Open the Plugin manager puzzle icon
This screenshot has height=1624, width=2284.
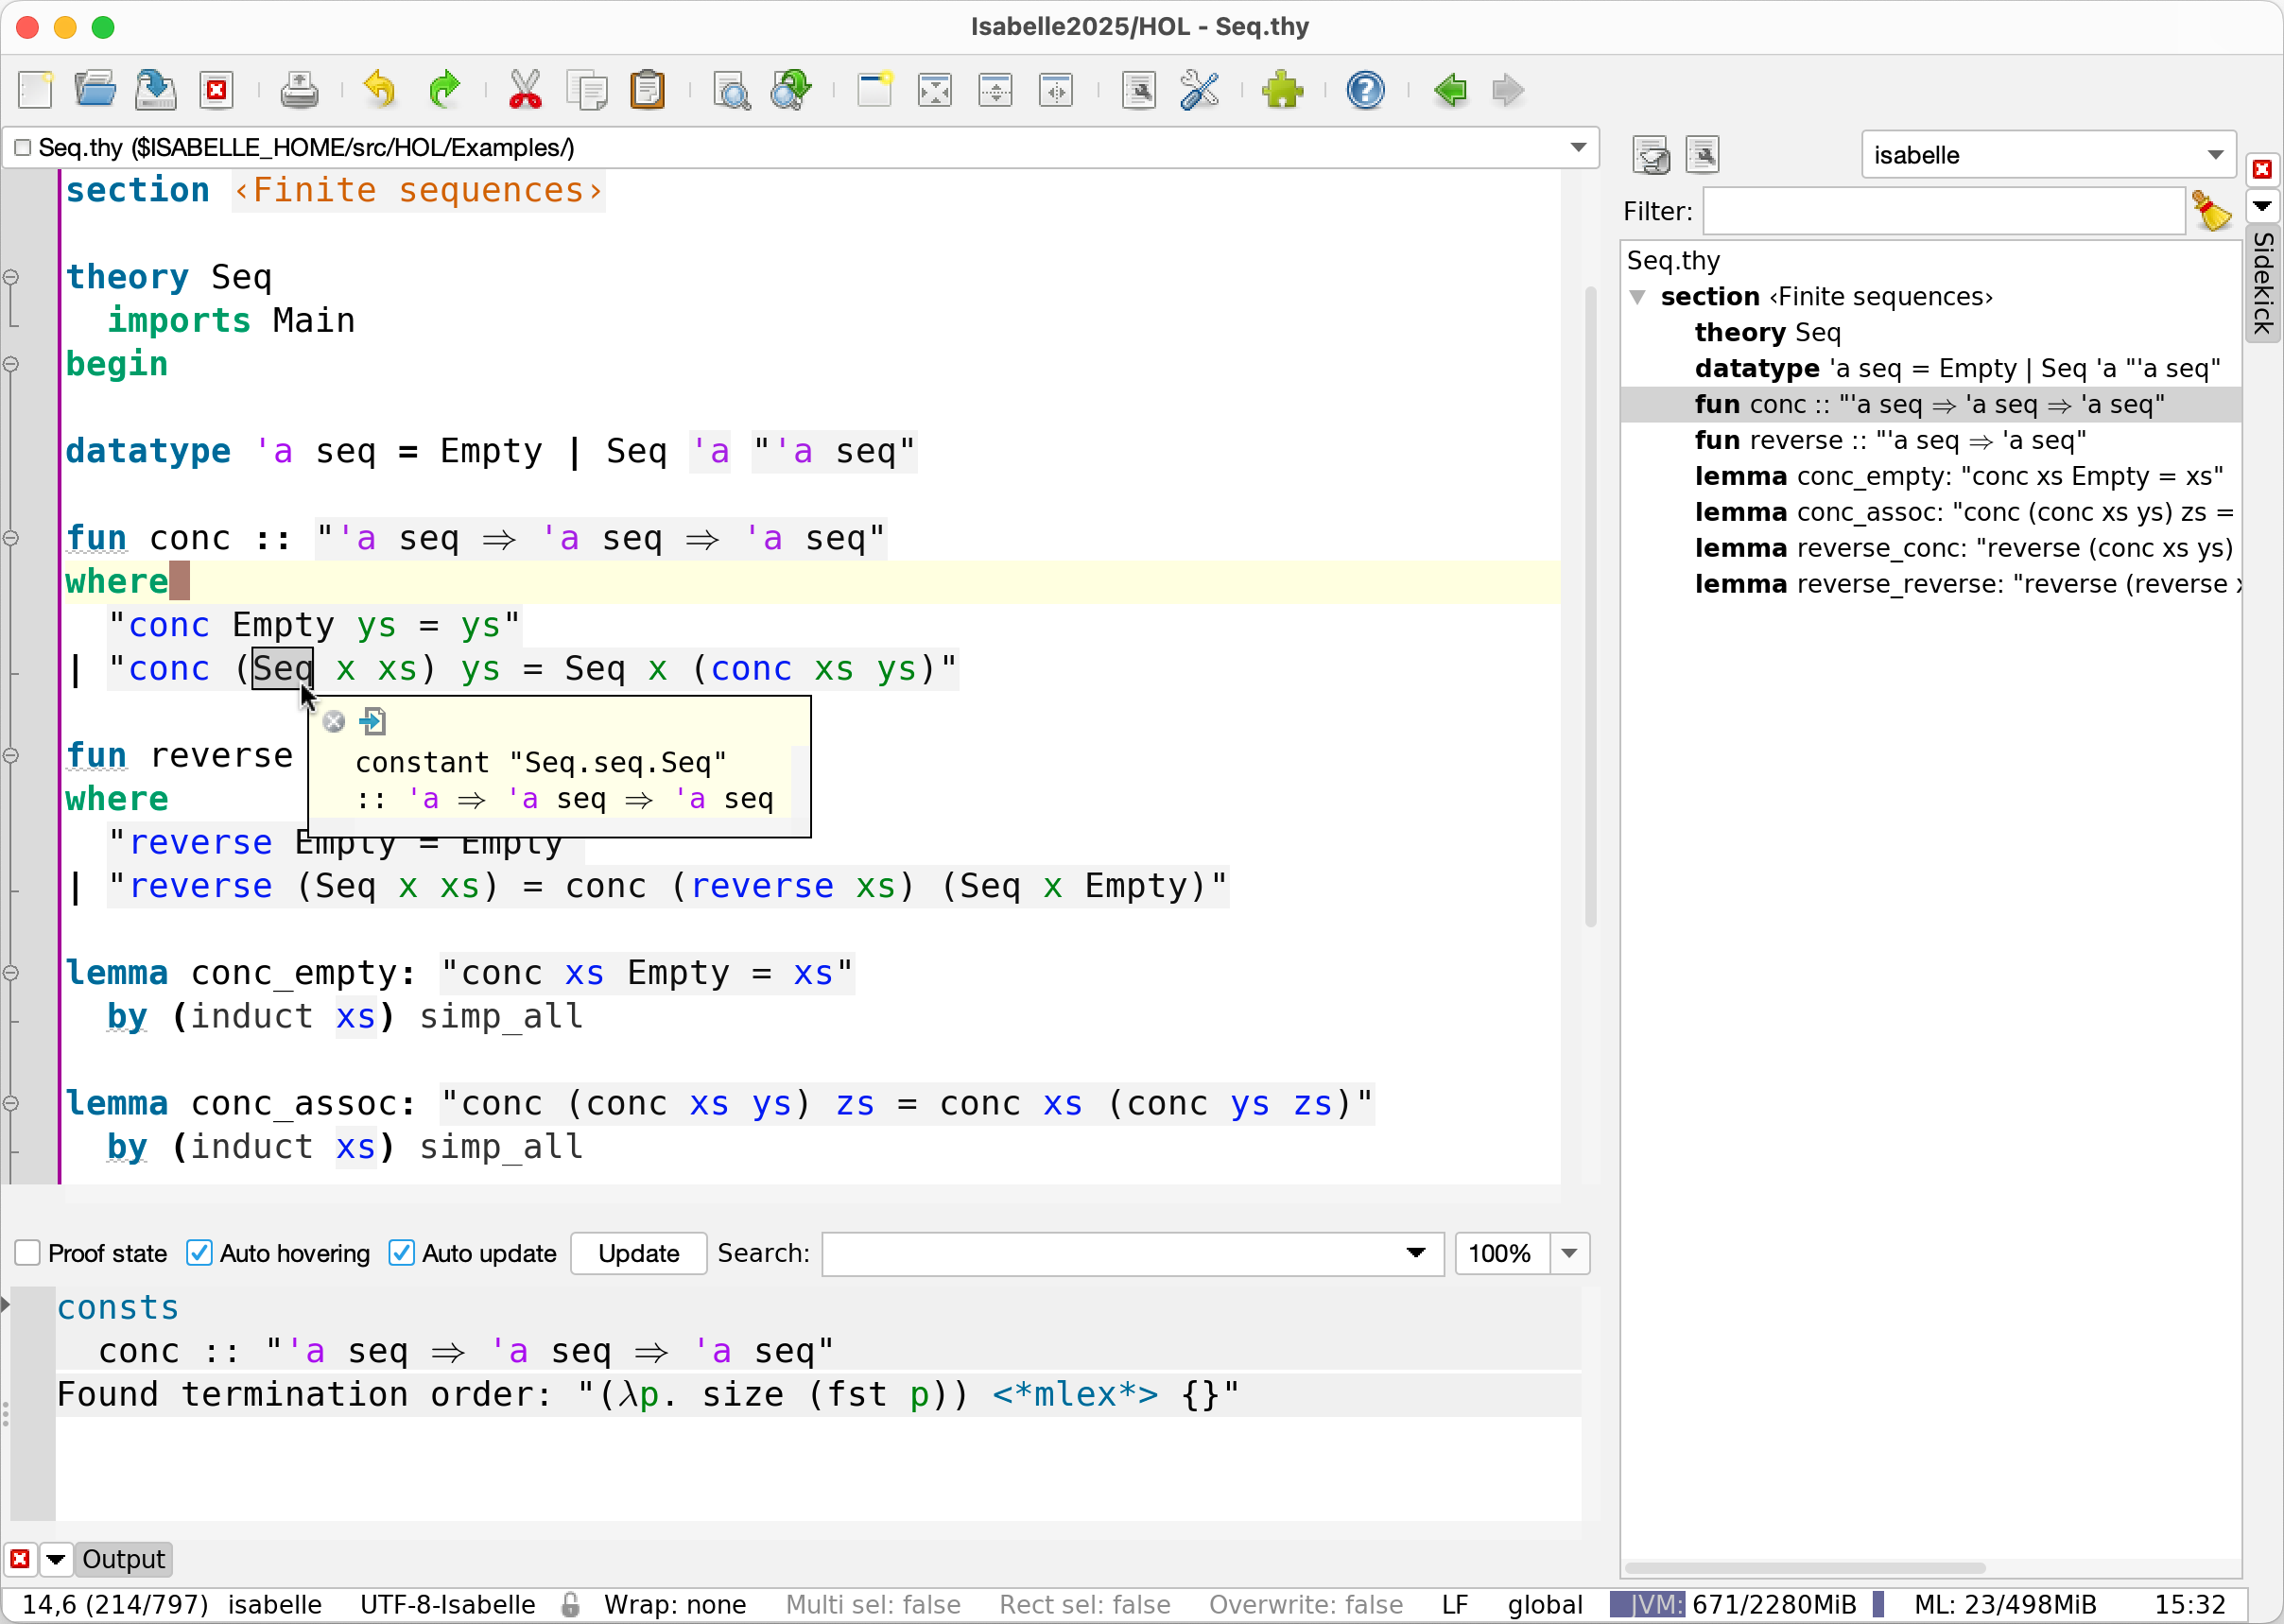click(x=1282, y=90)
